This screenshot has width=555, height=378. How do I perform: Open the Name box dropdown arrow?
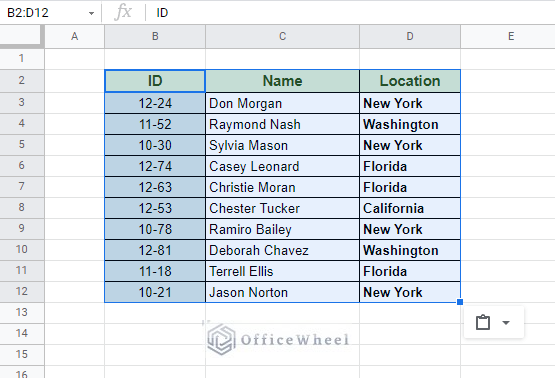(91, 13)
